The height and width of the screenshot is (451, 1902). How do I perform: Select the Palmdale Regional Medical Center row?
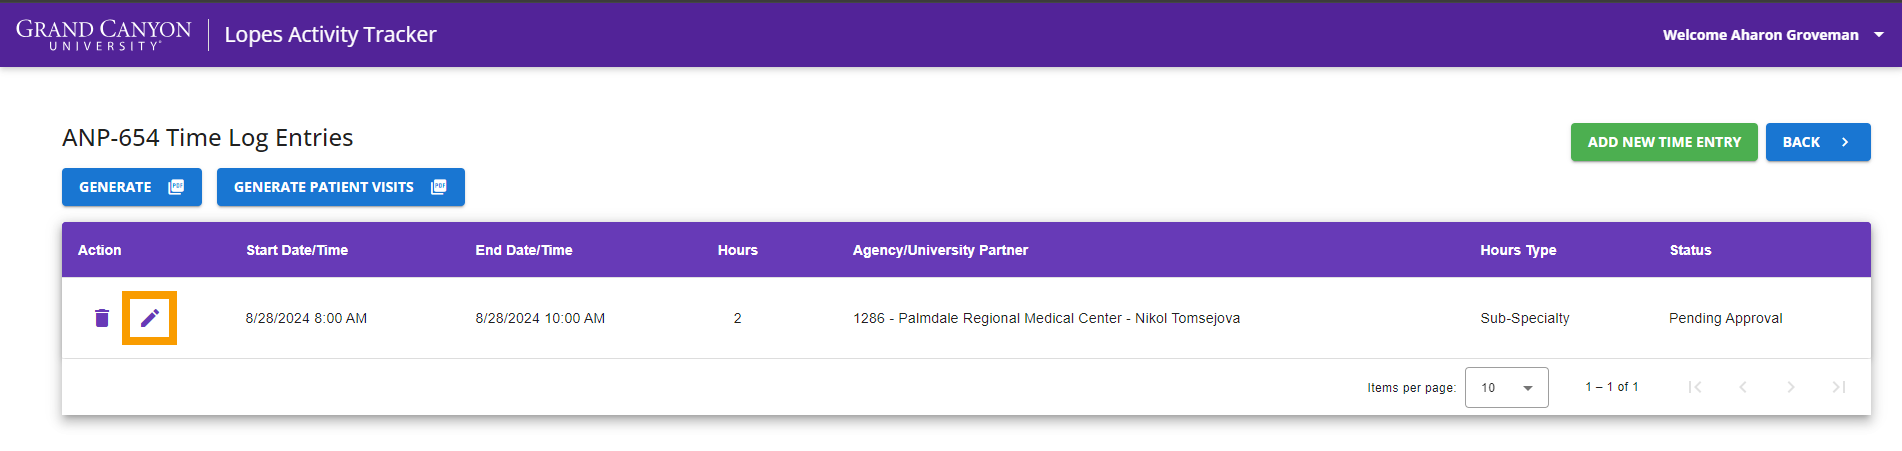966,318
